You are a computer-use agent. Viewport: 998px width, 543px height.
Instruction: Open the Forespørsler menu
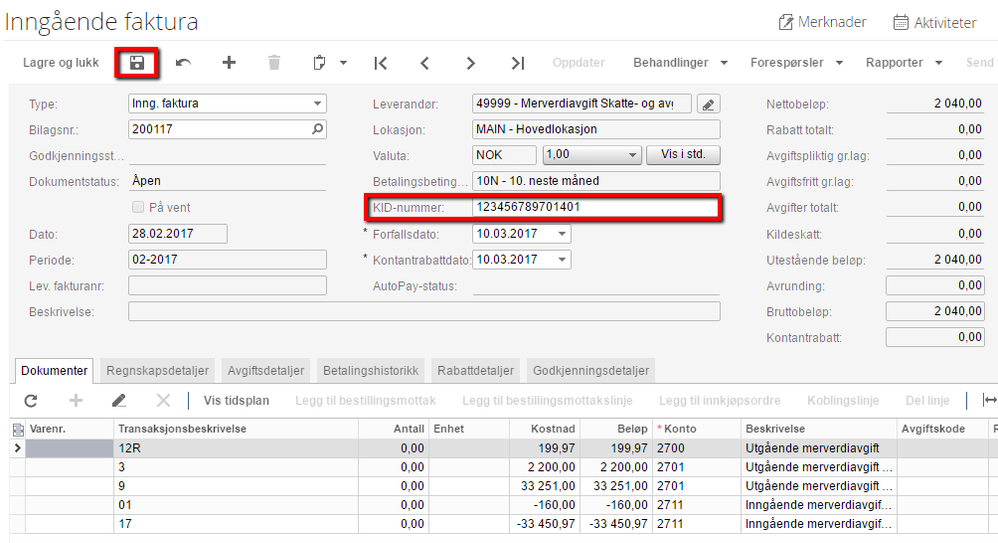pos(796,62)
